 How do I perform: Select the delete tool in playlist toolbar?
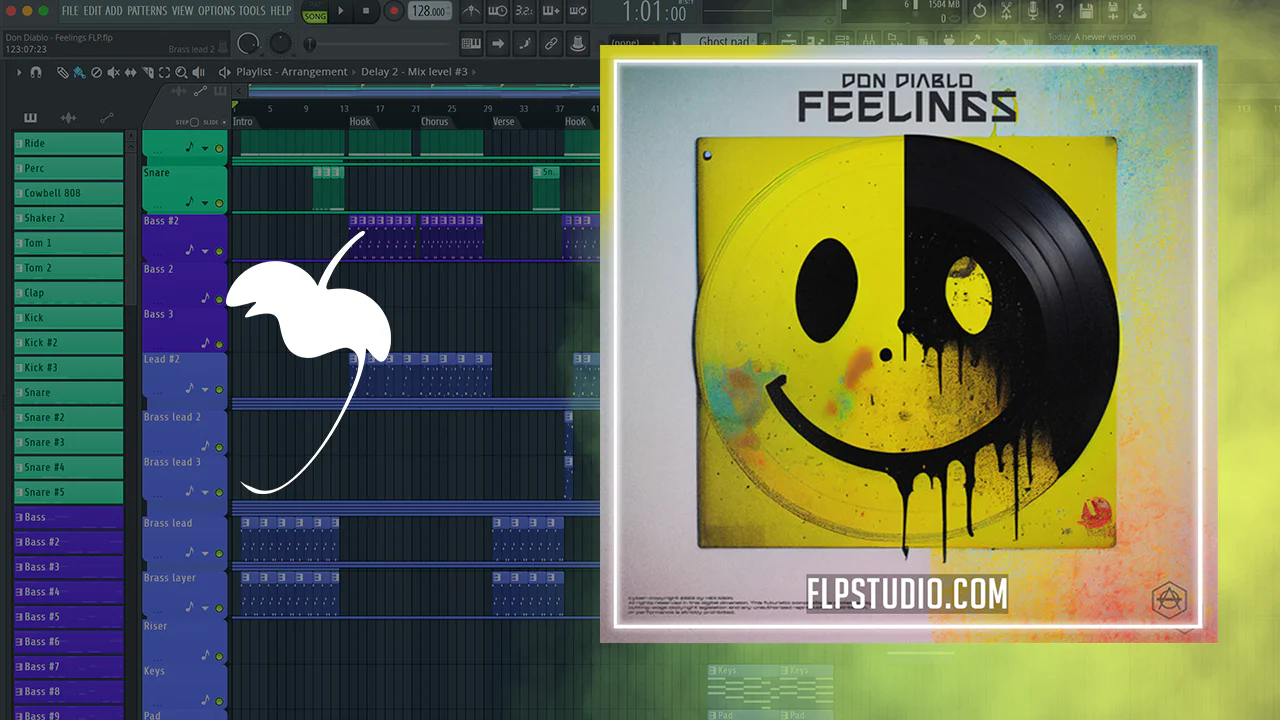[x=96, y=72]
